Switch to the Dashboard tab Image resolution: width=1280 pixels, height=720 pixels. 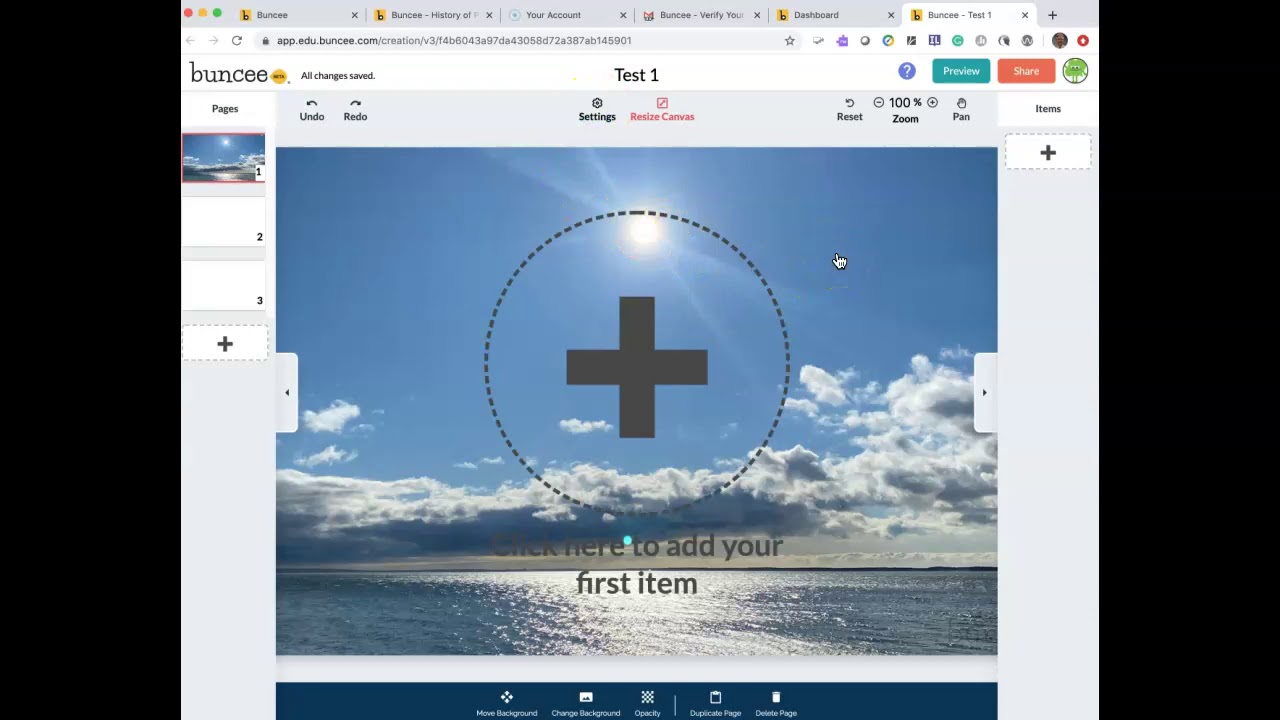coord(835,15)
